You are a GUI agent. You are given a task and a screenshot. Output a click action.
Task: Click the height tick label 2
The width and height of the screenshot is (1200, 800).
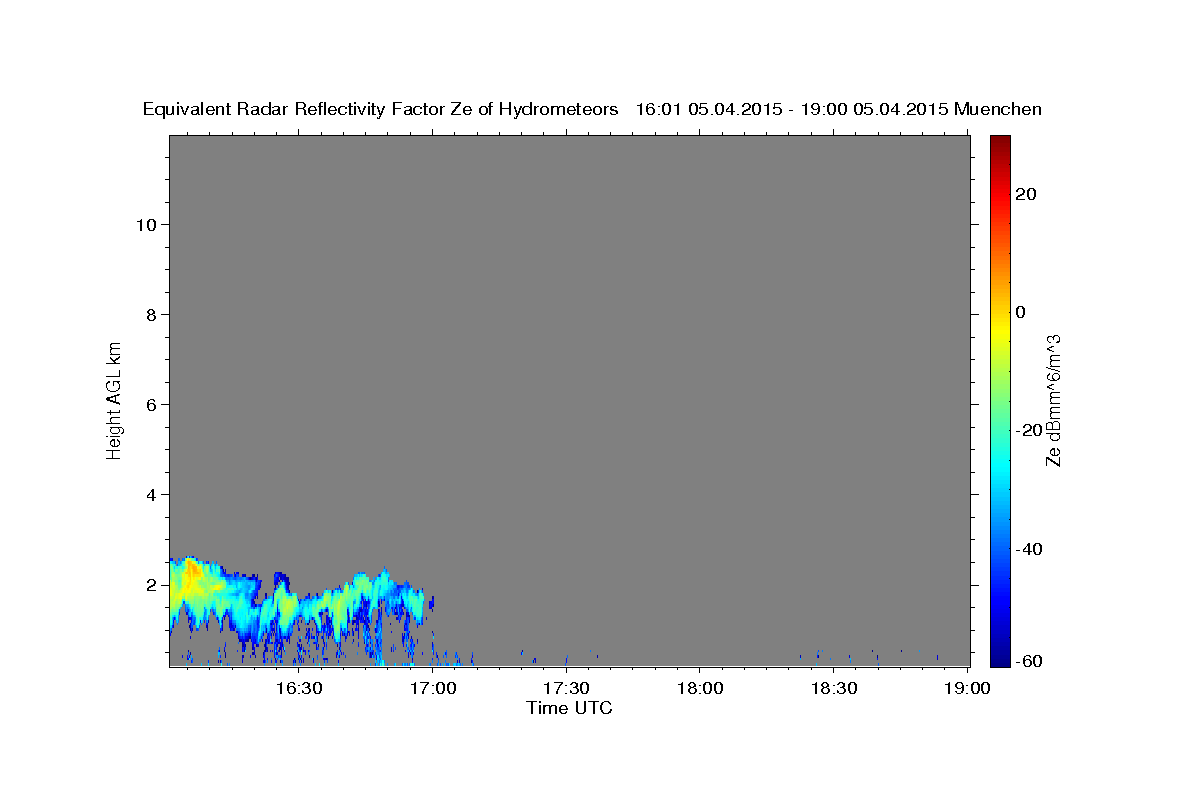pyautogui.click(x=153, y=584)
